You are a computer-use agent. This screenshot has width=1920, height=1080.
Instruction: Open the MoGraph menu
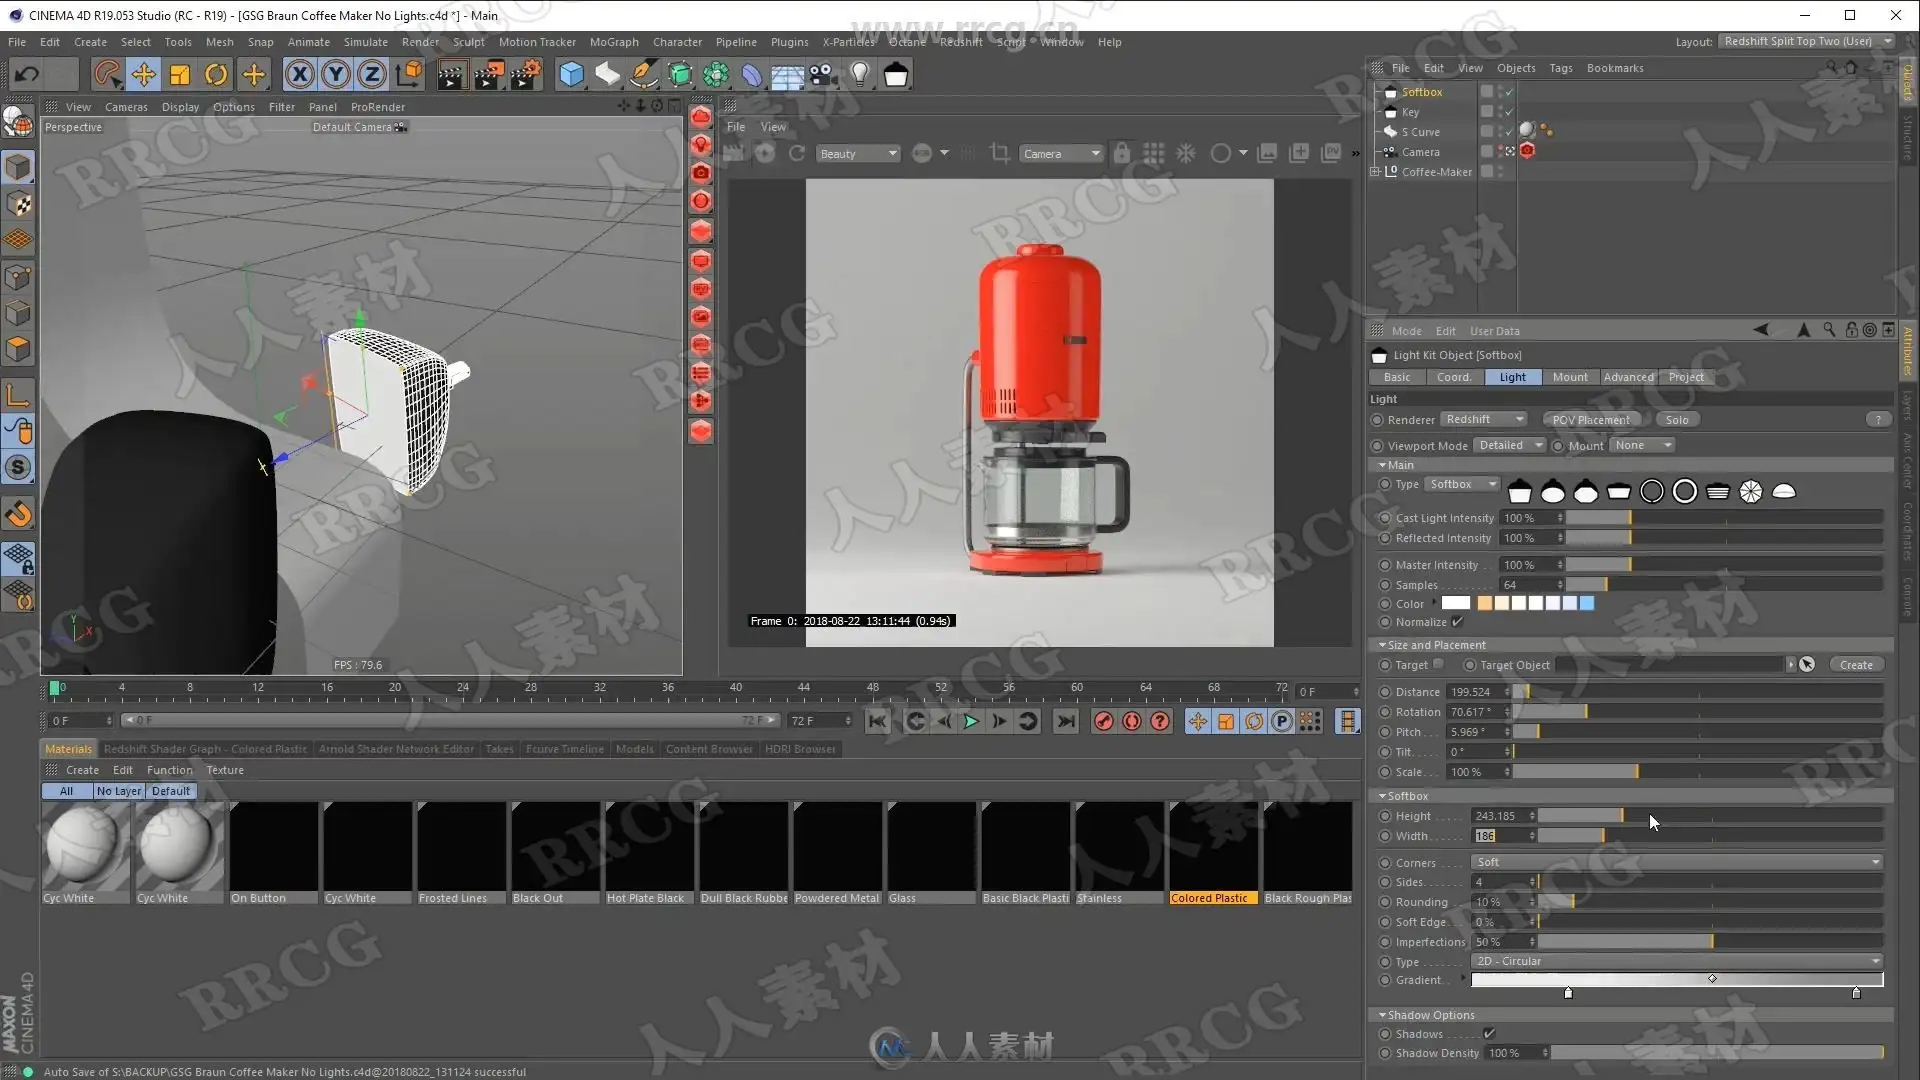click(613, 42)
